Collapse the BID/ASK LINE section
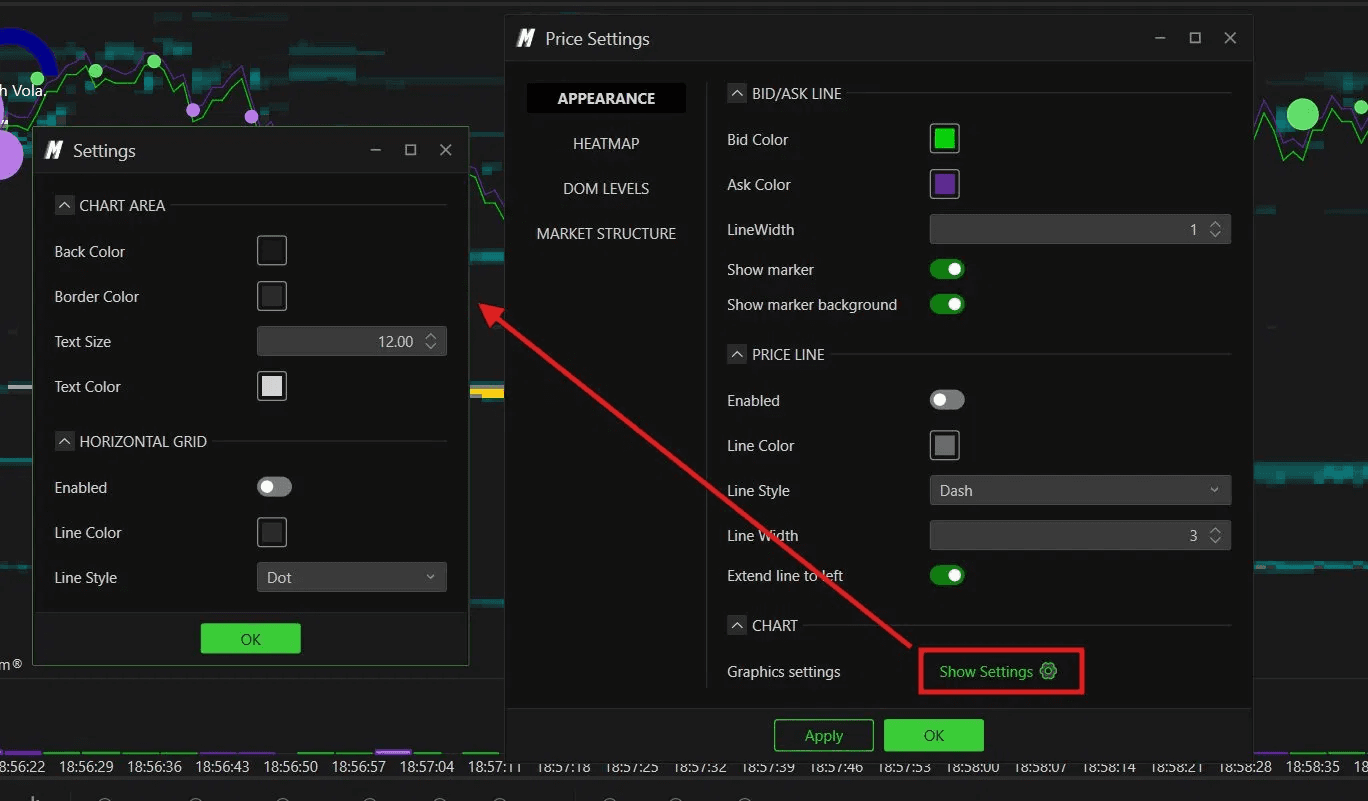The height and width of the screenshot is (801, 1368). point(737,93)
